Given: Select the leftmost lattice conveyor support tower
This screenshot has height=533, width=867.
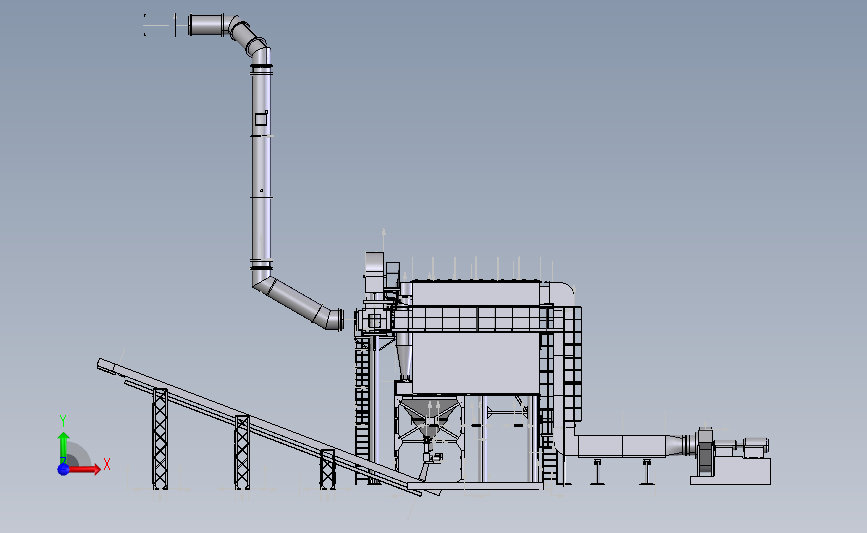Looking at the screenshot, I should pyautogui.click(x=160, y=438).
